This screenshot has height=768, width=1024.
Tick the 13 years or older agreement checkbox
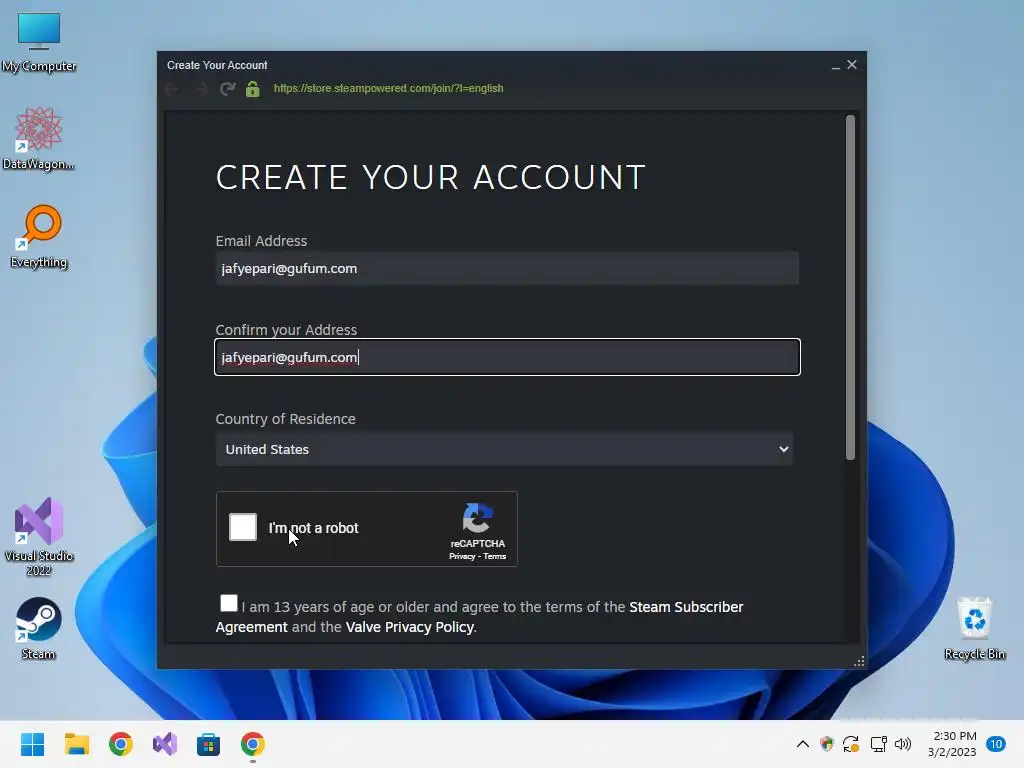click(x=229, y=603)
